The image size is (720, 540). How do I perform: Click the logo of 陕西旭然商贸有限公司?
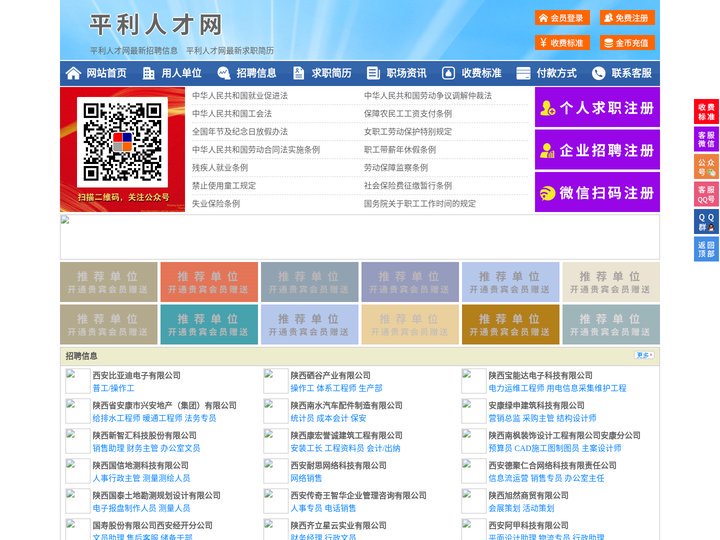473,501
